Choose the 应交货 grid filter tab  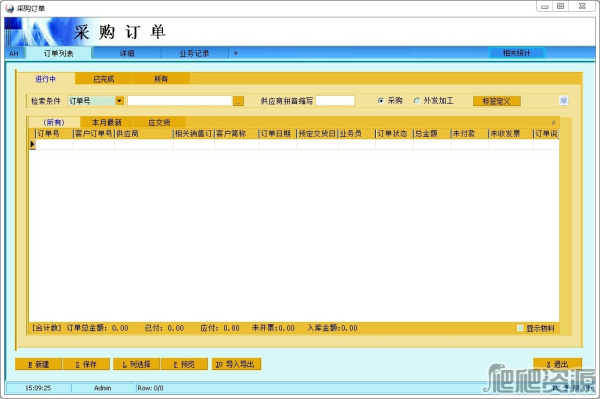coord(159,122)
